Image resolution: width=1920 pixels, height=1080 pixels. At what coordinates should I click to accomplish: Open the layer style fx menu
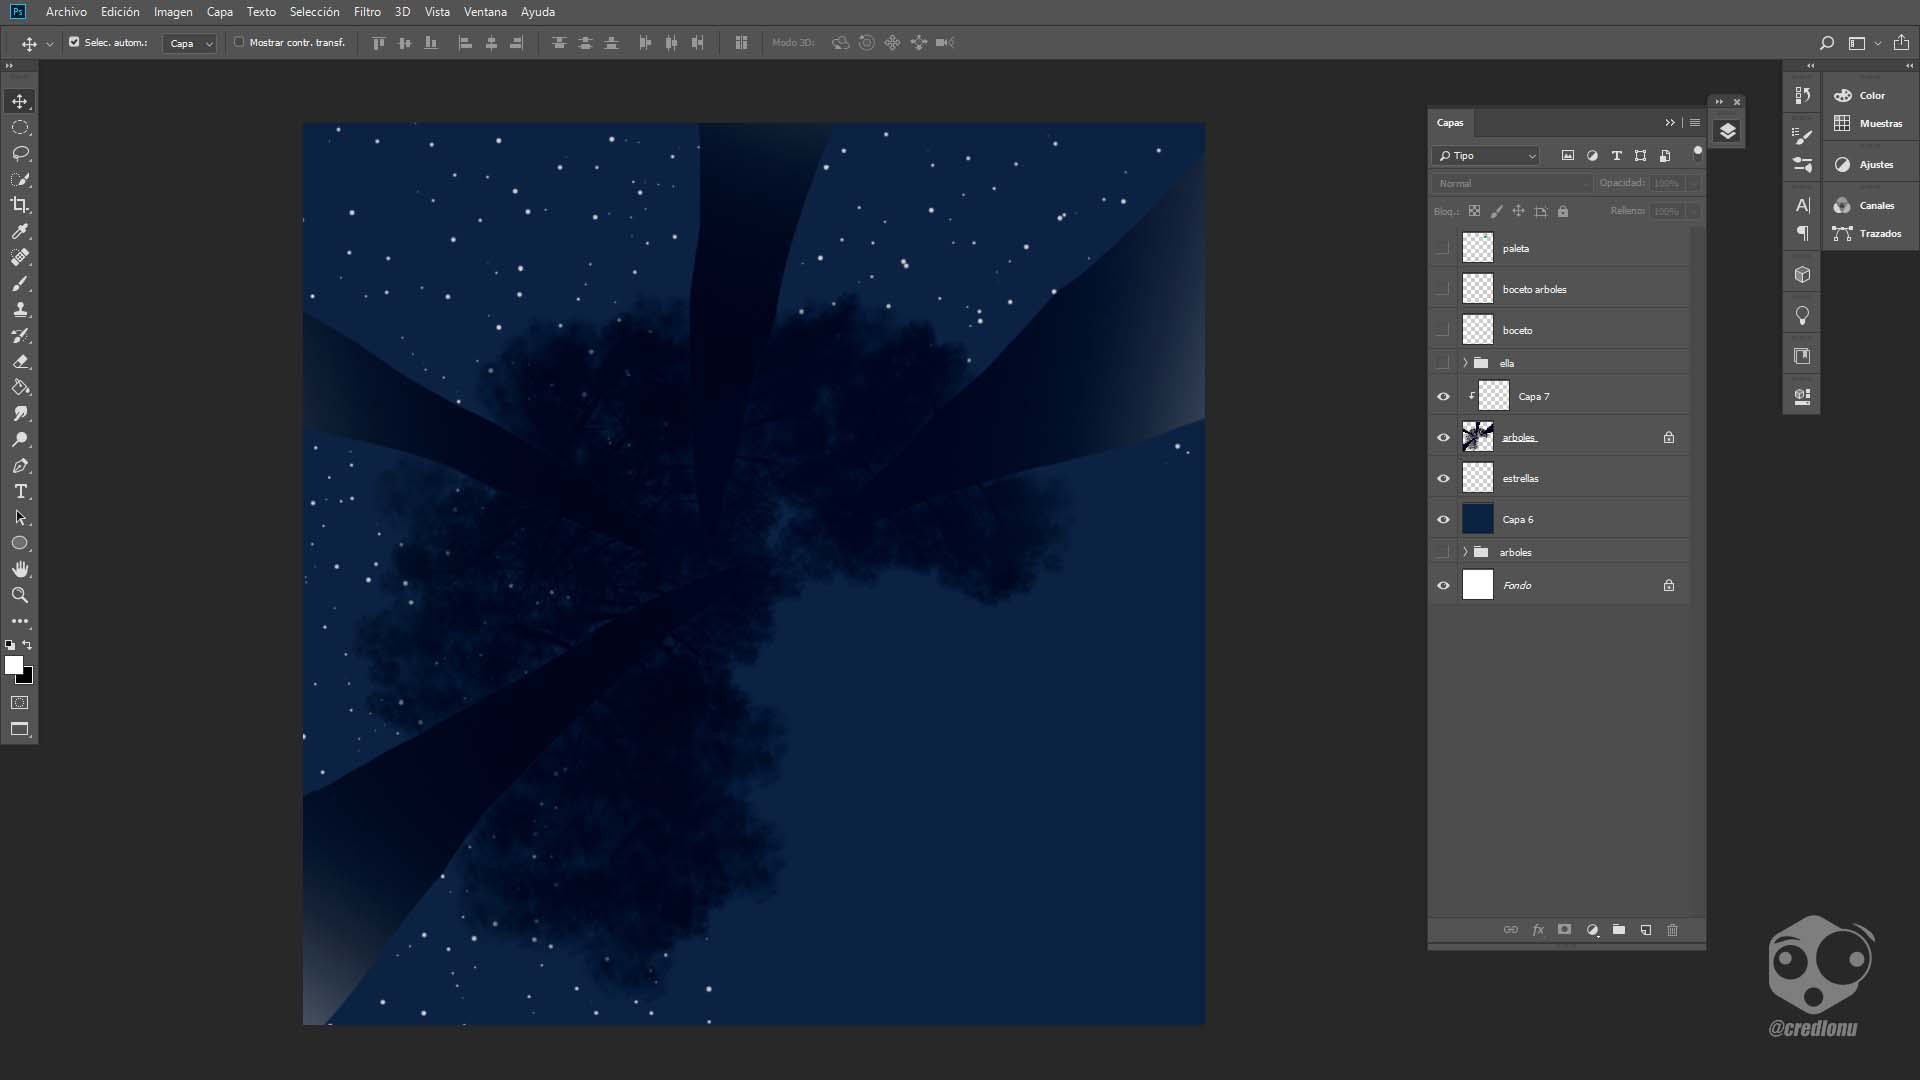(x=1538, y=930)
